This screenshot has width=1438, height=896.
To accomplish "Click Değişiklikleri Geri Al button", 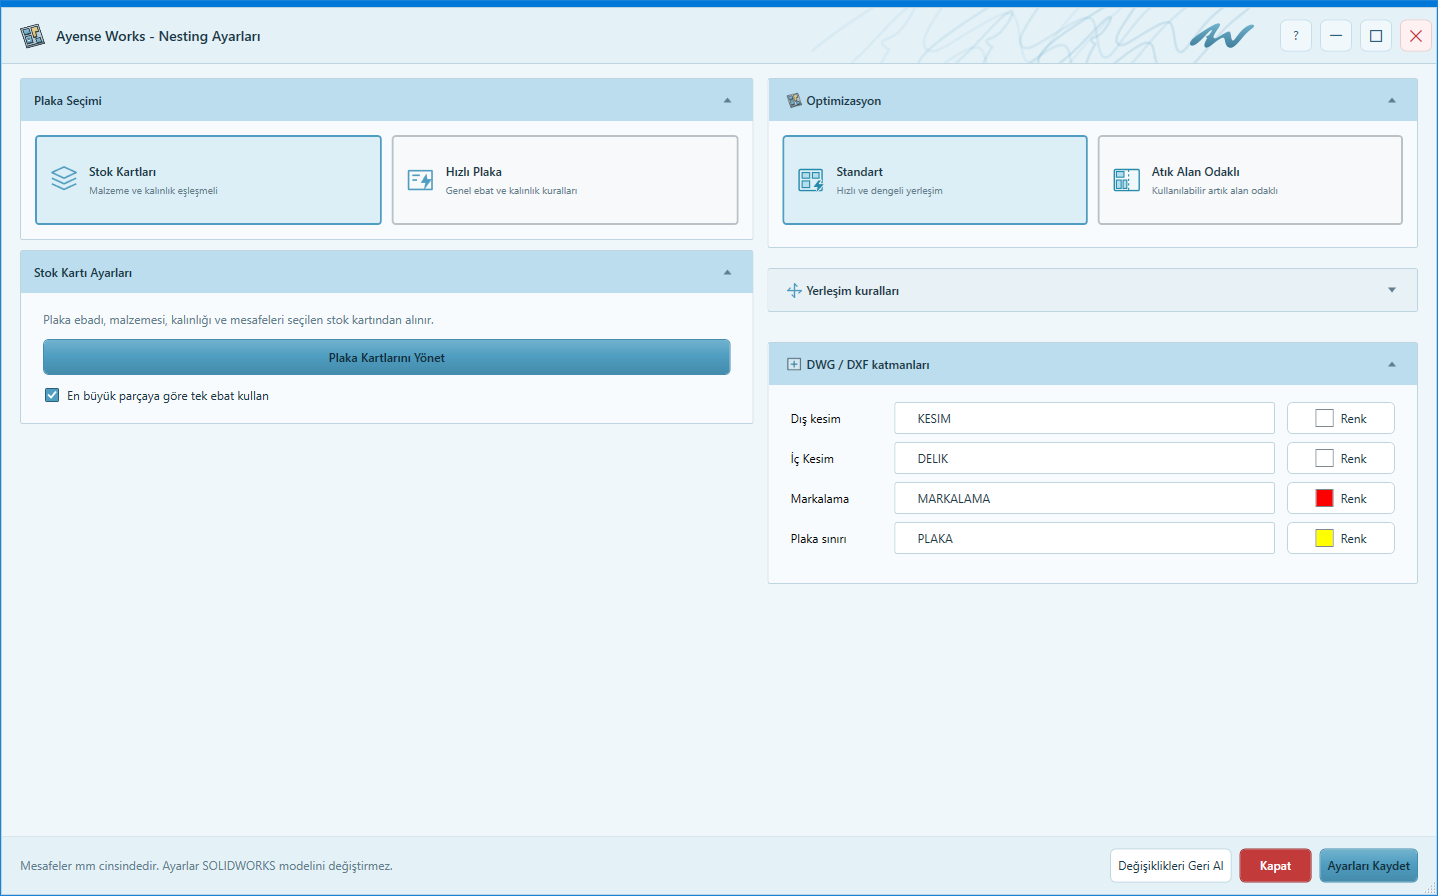I will [x=1171, y=866].
